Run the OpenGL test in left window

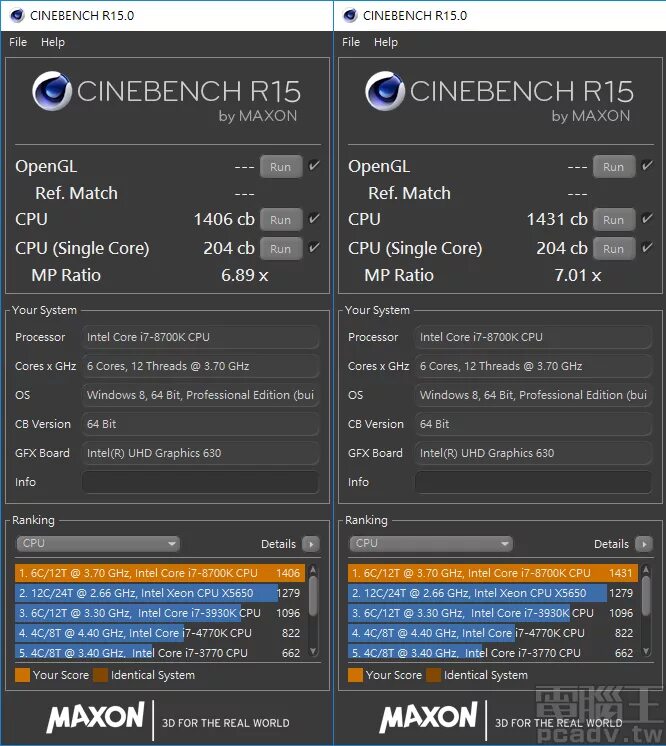point(281,167)
